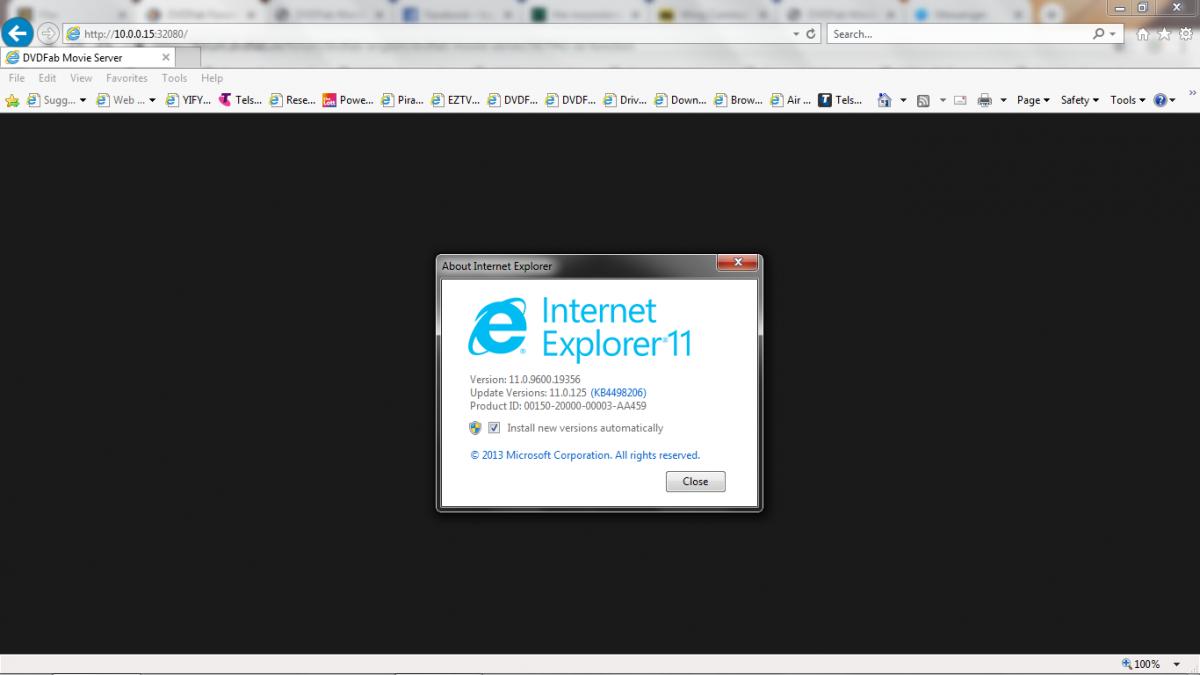Open the Help menu
Viewport: 1200px width, 675px height.
(211, 78)
